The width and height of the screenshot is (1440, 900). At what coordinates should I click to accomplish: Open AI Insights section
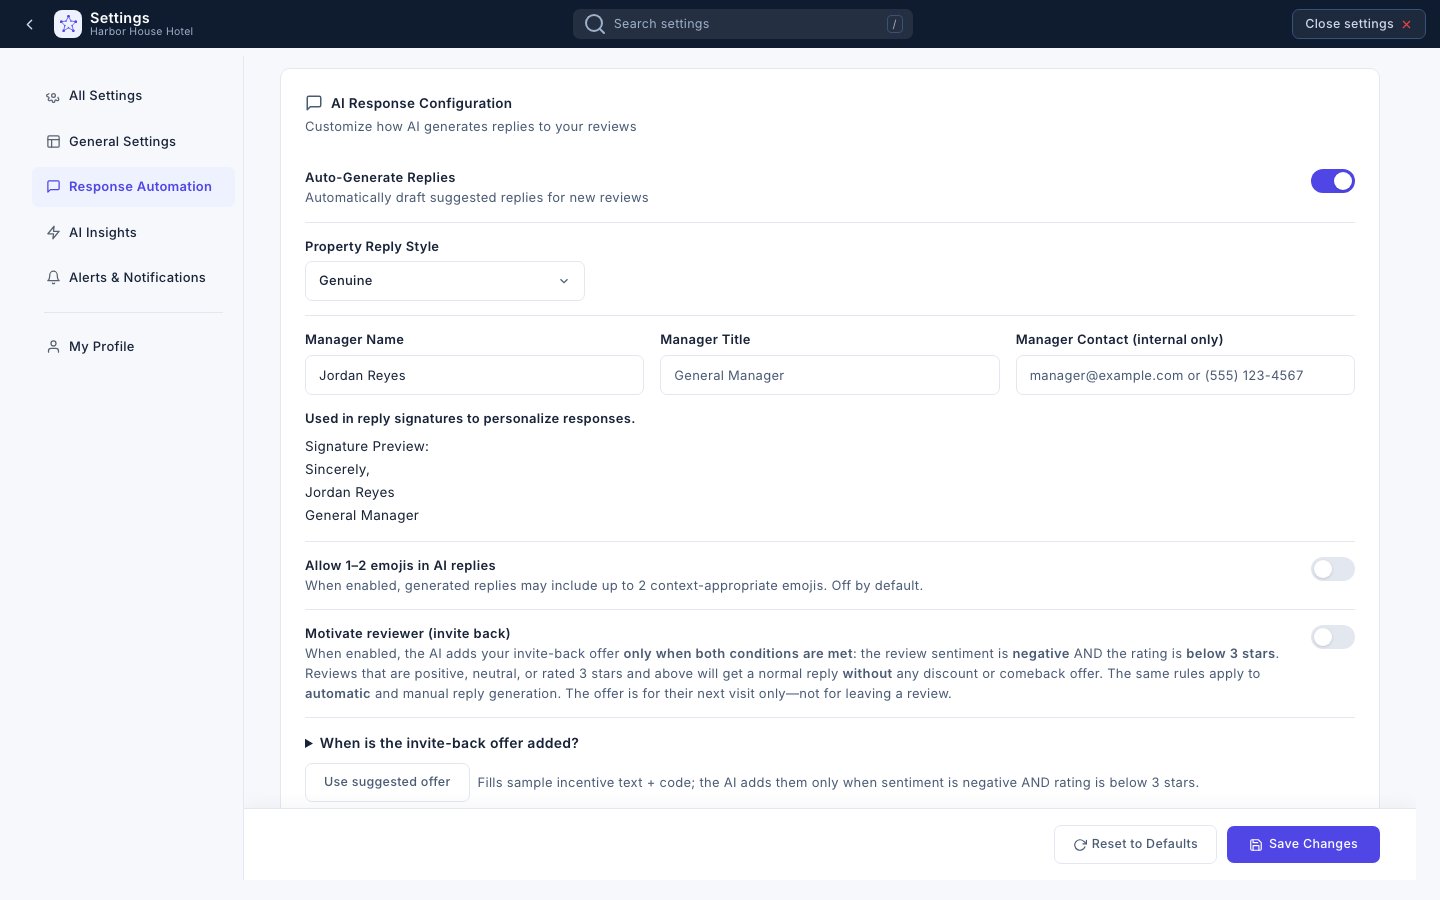pyautogui.click(x=134, y=233)
